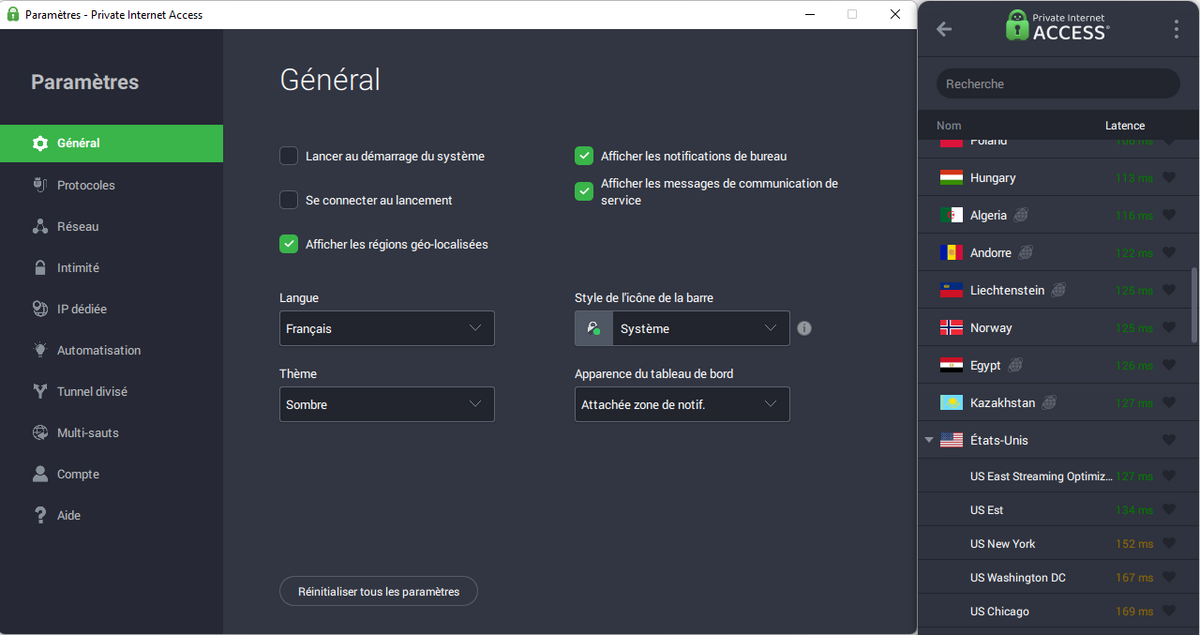Click the IP dédiée globe icon

tap(40, 309)
